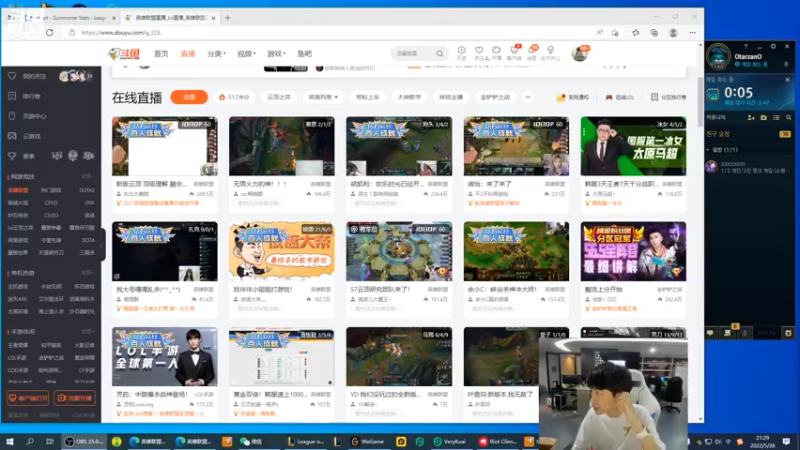800x450 pixels.
Task: Open DOTA2 category in sidebar
Action: click(x=87, y=190)
